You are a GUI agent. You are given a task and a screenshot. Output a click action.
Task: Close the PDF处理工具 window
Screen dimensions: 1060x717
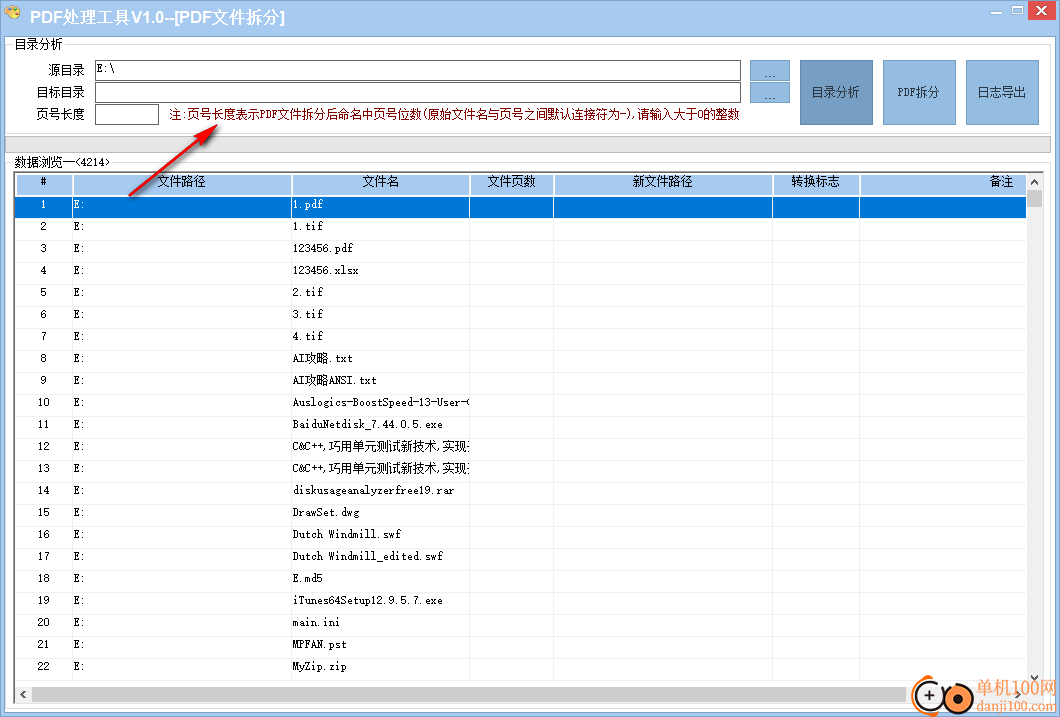pos(1044,10)
